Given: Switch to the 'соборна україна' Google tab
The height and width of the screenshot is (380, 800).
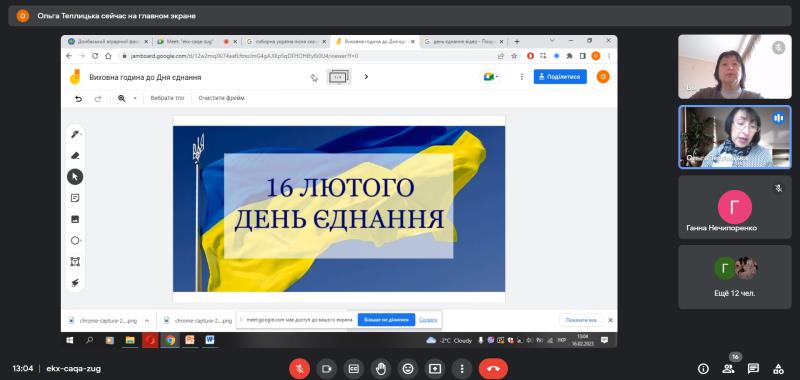Looking at the screenshot, I should click(x=286, y=41).
